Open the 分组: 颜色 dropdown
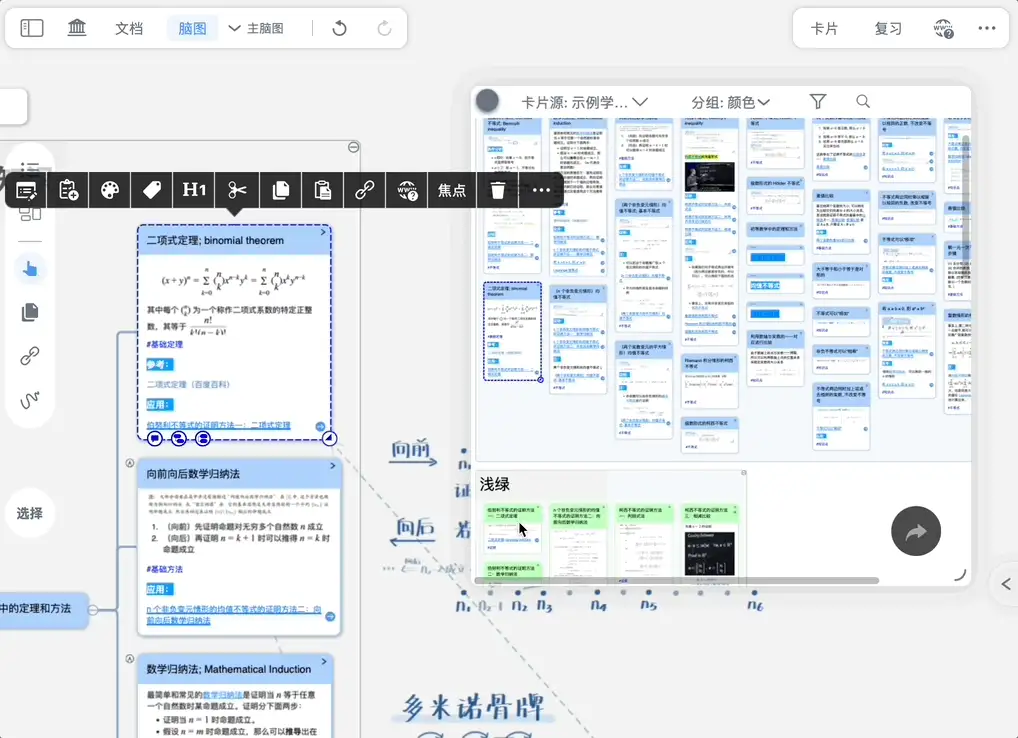The width and height of the screenshot is (1018, 738). click(x=730, y=103)
